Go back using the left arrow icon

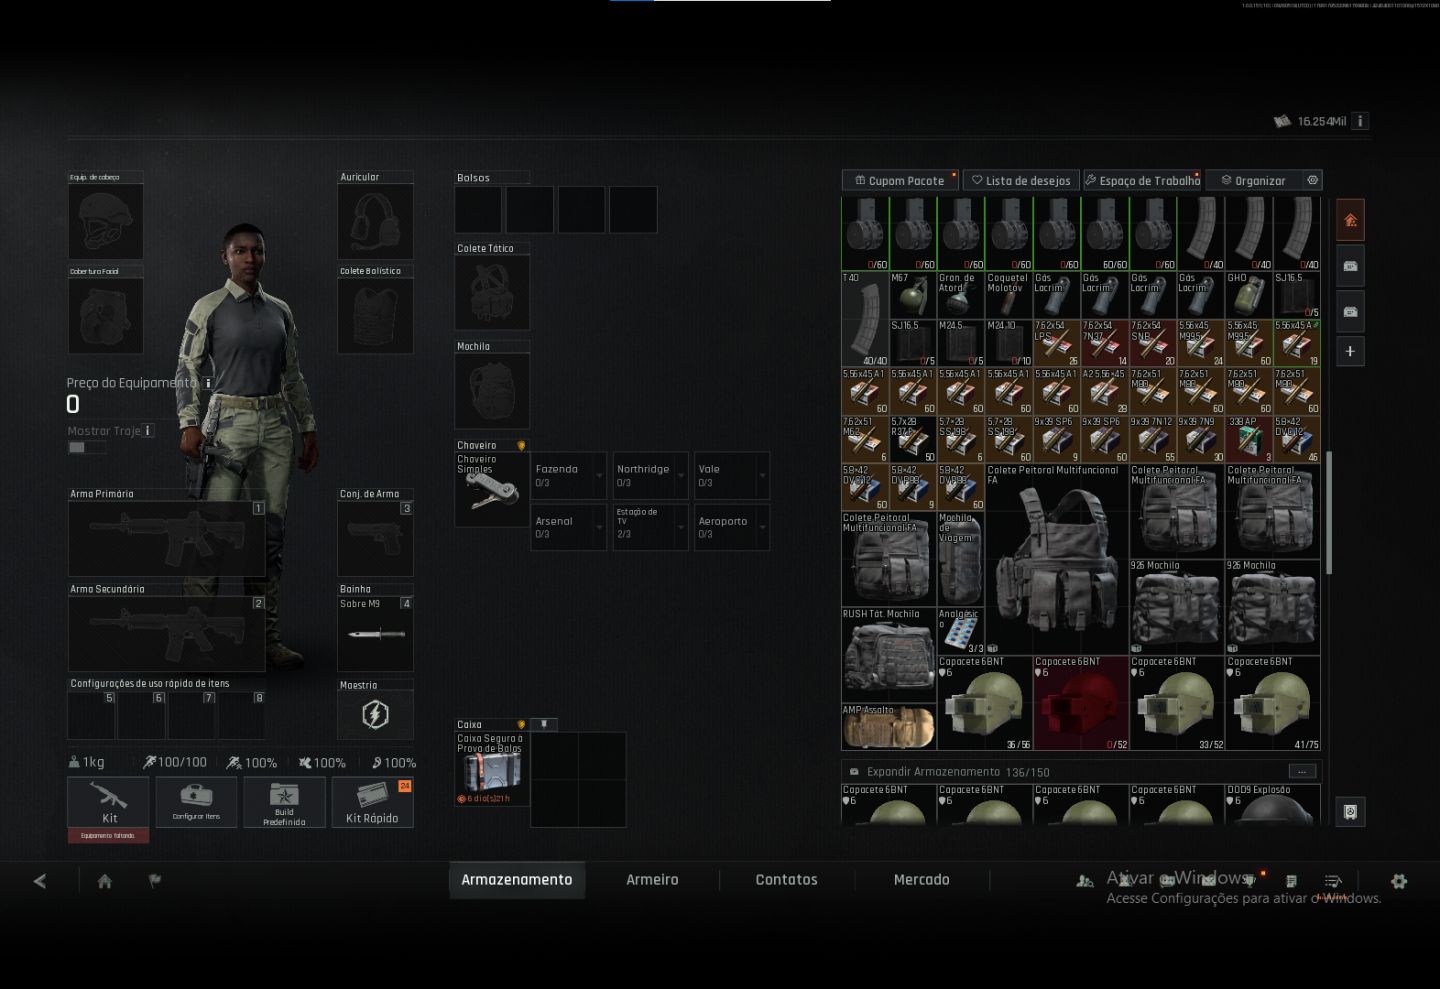coord(40,881)
